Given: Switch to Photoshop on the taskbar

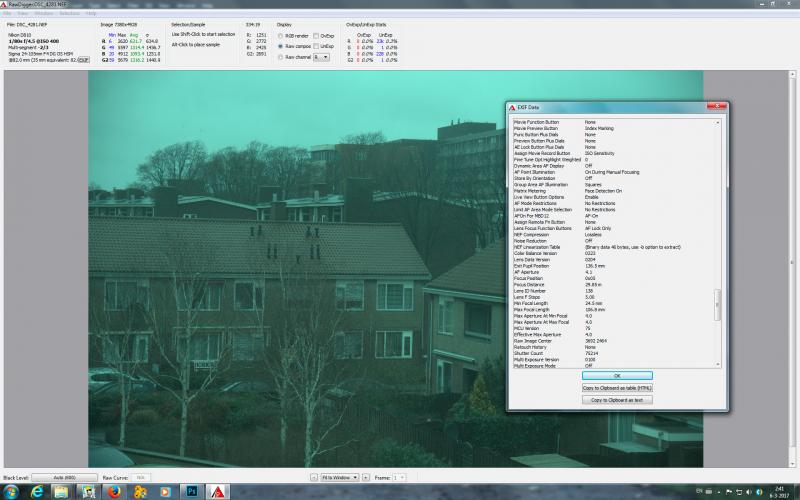Looking at the screenshot, I should click(192, 492).
